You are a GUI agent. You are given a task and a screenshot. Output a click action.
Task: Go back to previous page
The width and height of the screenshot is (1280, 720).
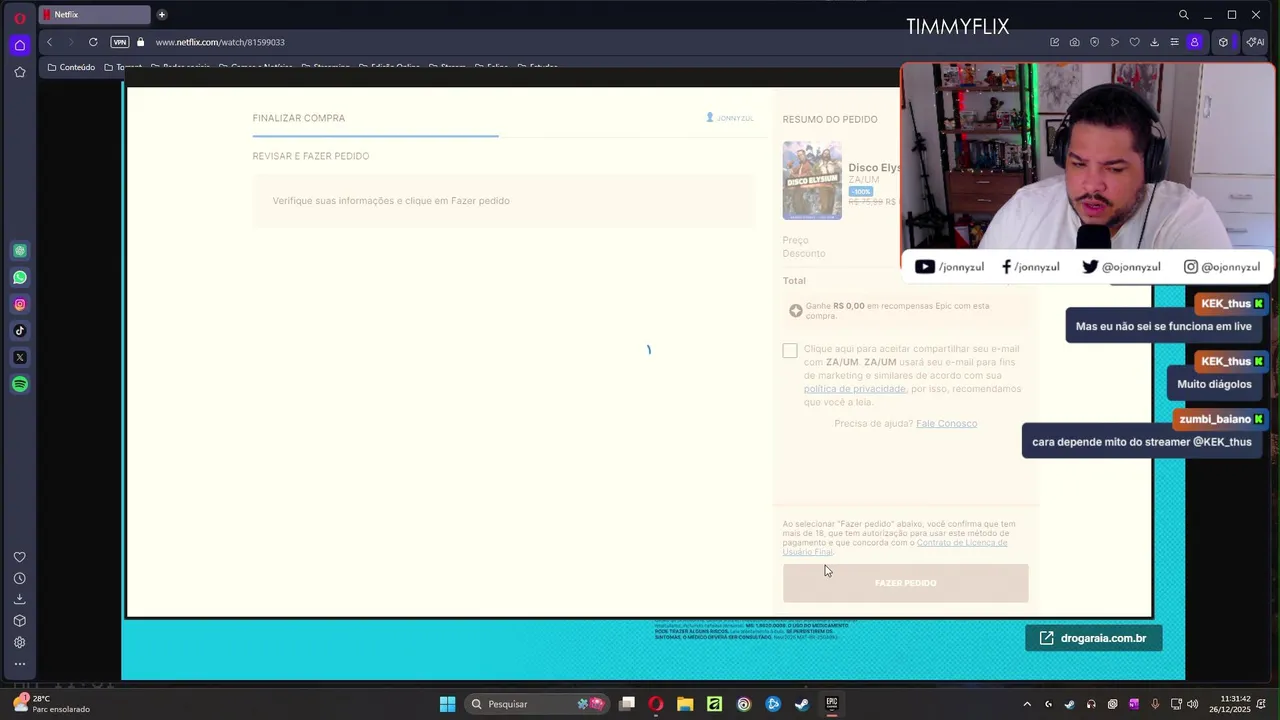[x=49, y=42]
